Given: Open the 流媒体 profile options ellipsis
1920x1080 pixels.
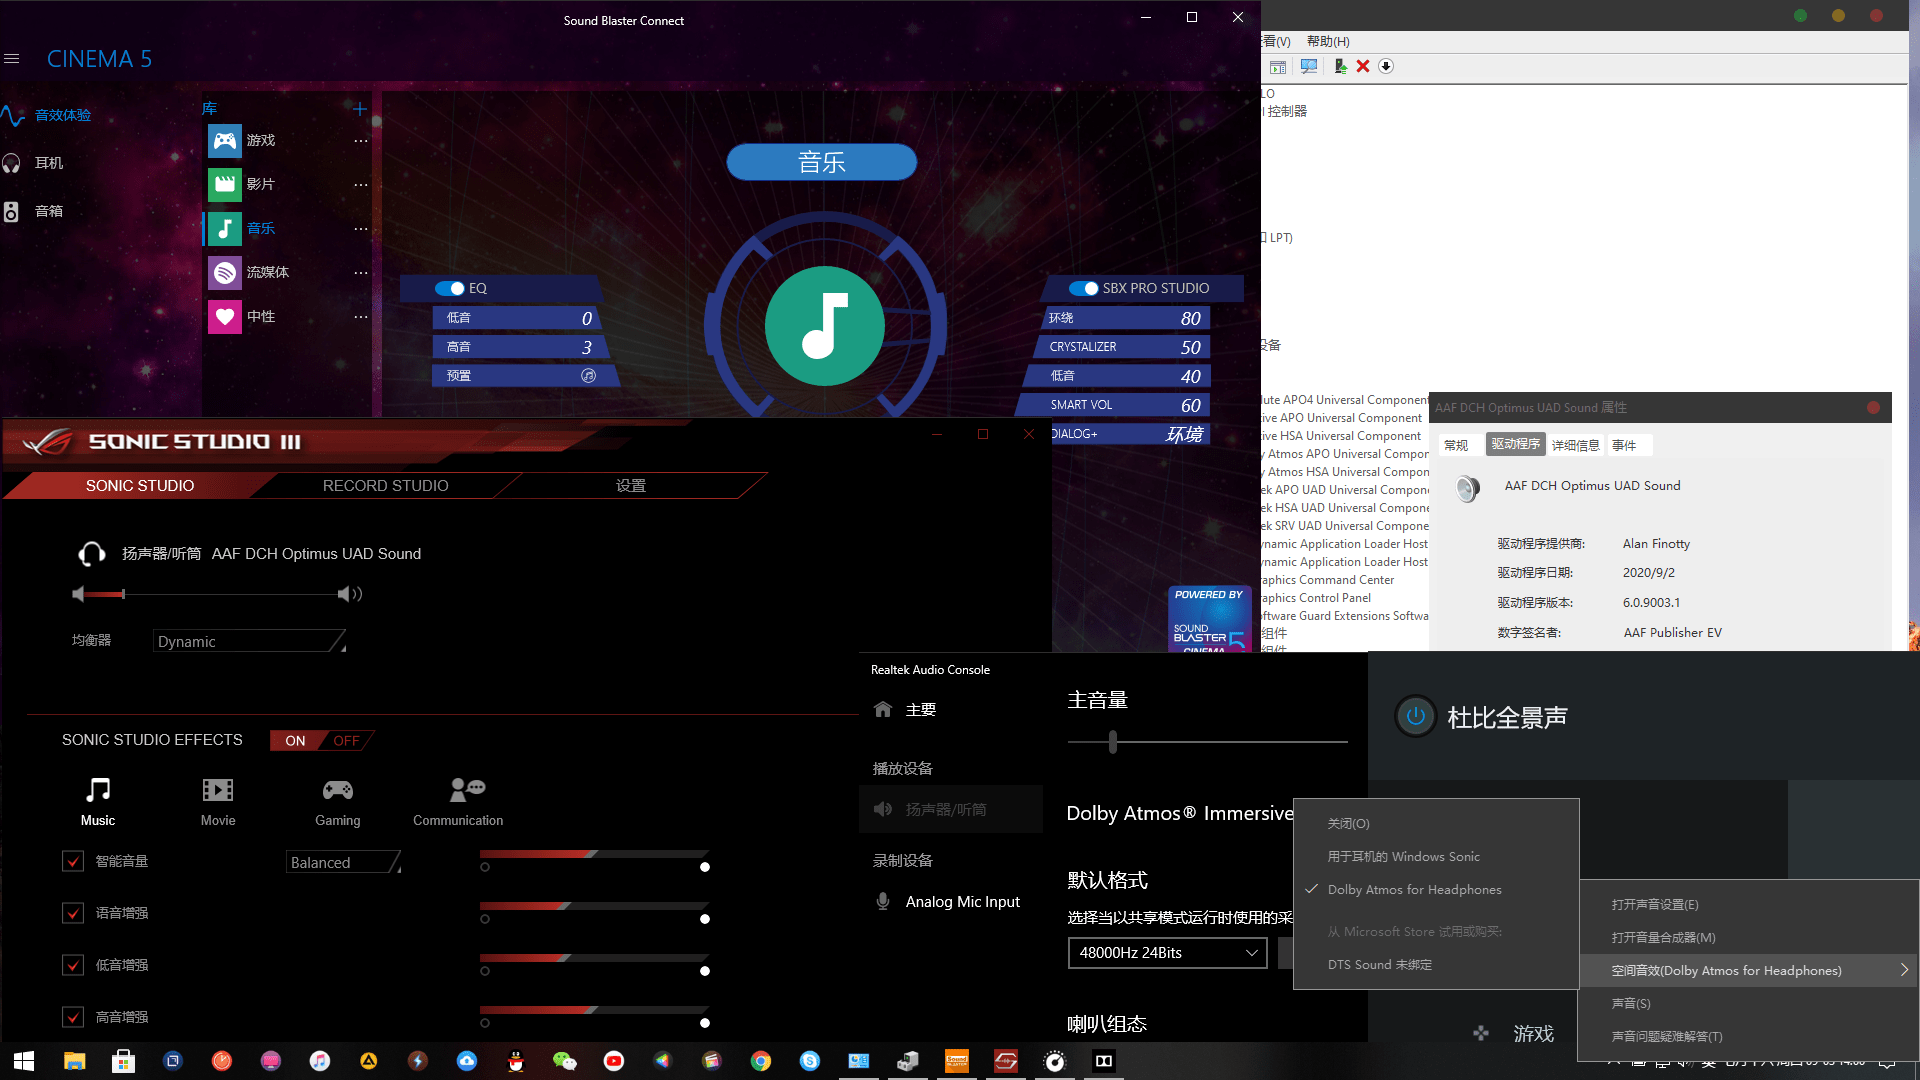Looking at the screenshot, I should click(x=361, y=273).
